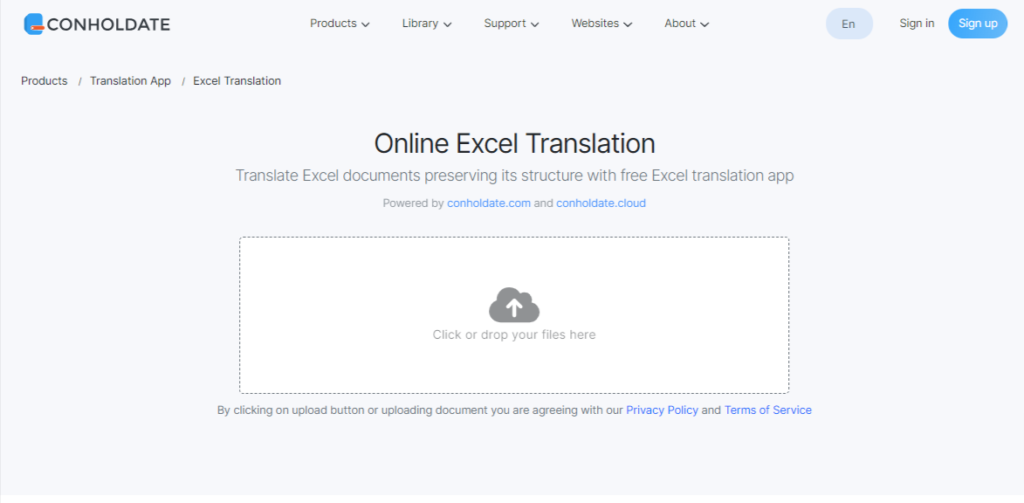Open the En language selector

tap(848, 24)
